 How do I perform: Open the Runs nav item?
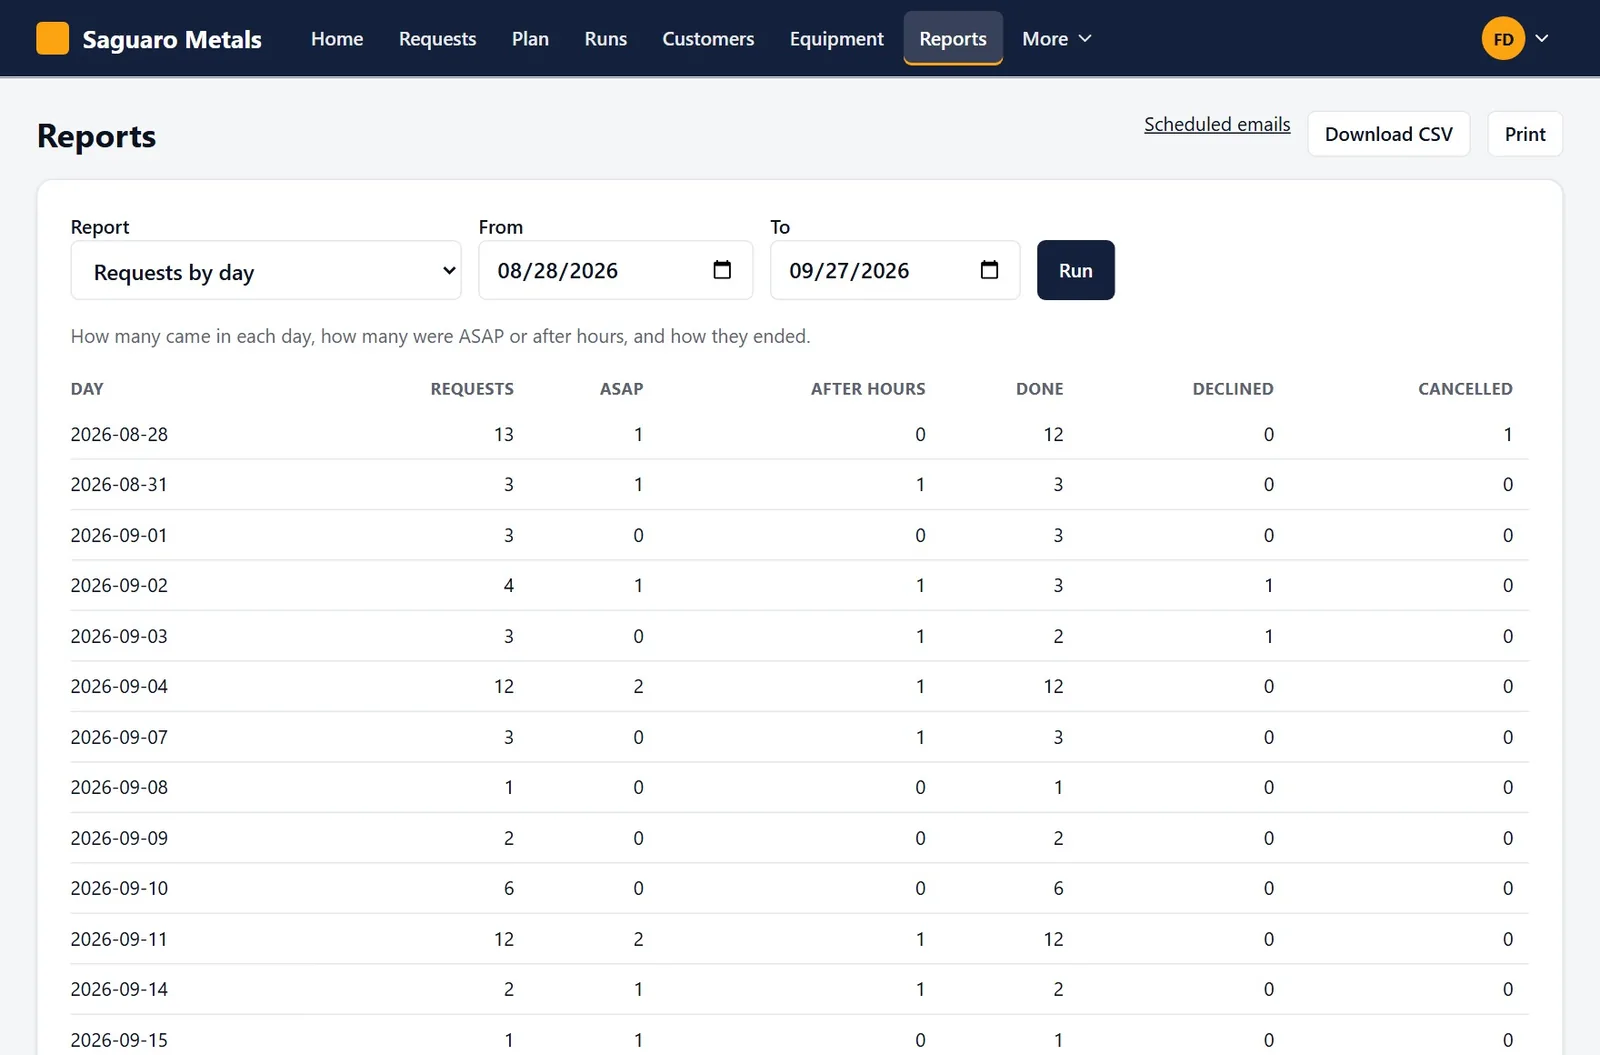point(606,39)
